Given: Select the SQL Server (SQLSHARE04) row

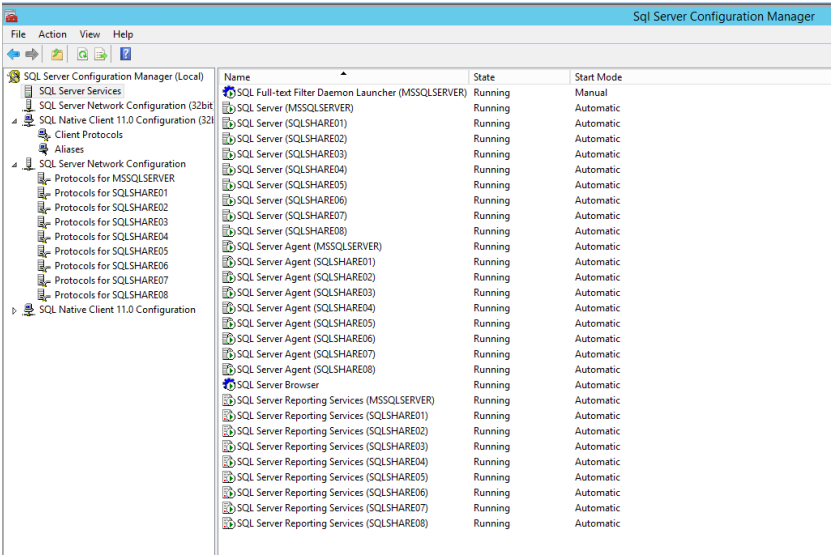Looking at the screenshot, I should click(421, 170).
